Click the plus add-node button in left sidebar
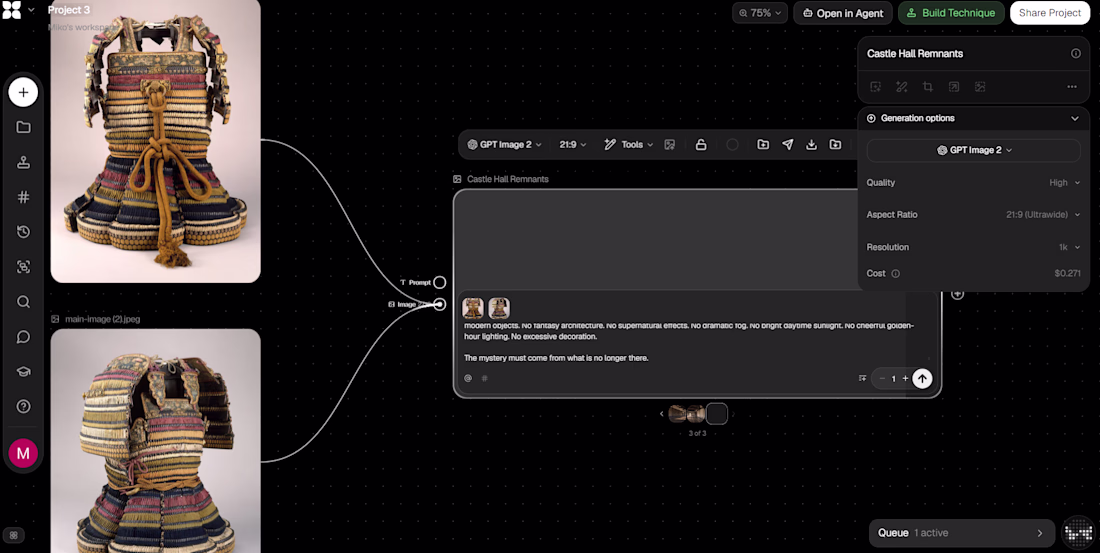Image resolution: width=1100 pixels, height=553 pixels. pos(23,93)
